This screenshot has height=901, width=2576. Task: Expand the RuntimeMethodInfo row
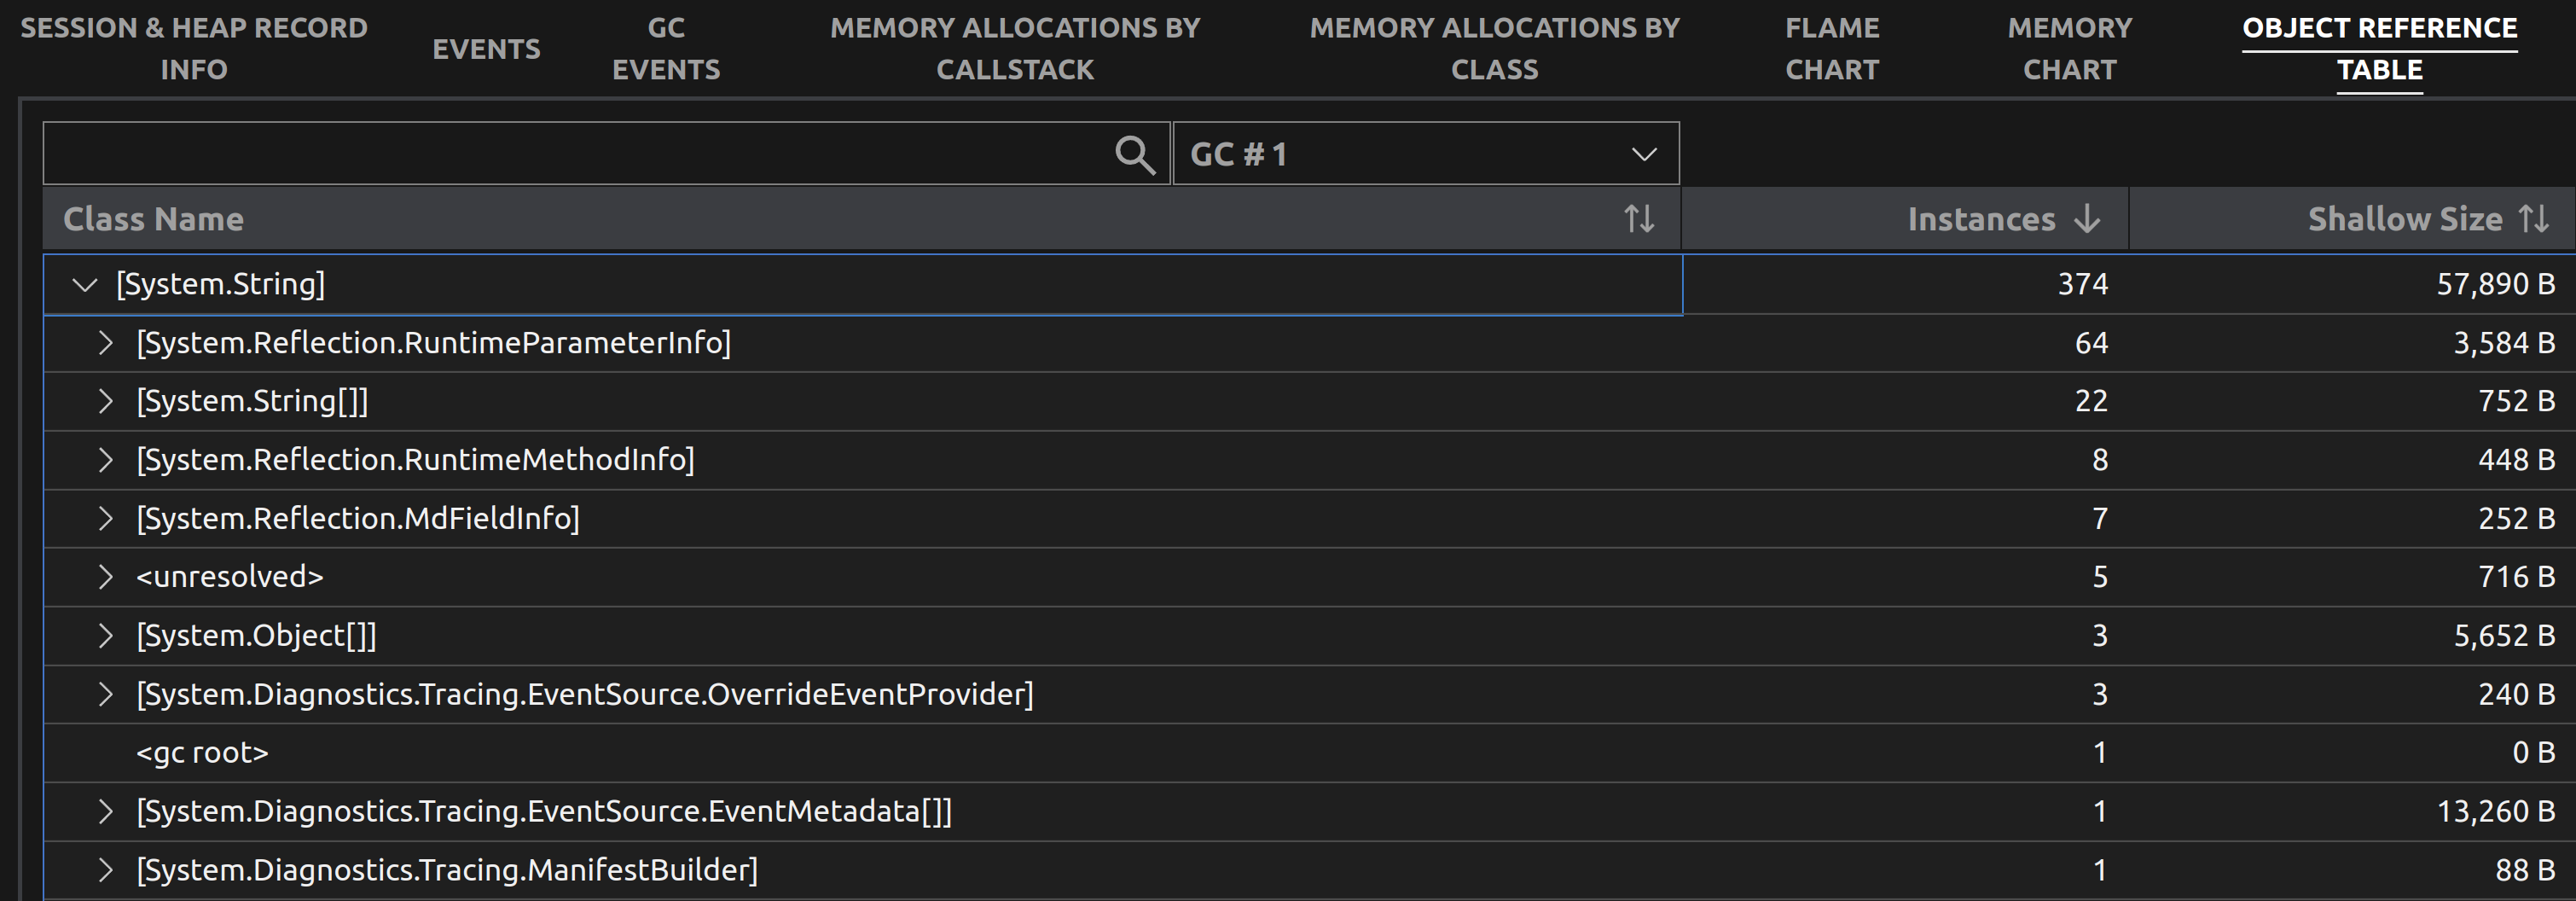105,460
